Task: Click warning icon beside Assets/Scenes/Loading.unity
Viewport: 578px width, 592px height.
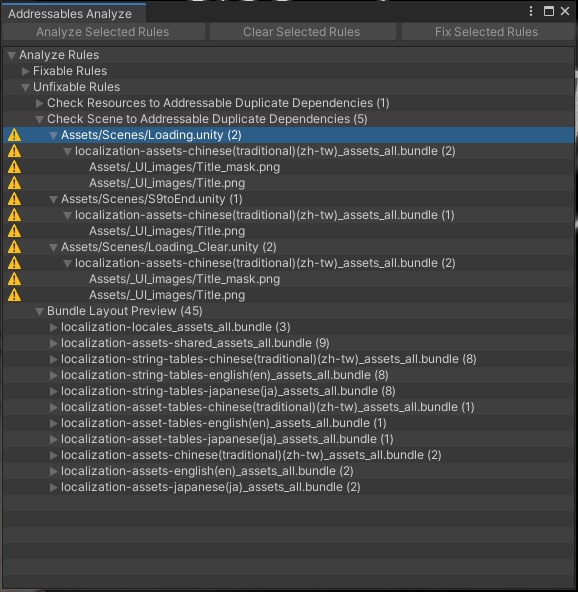Action: 14,135
